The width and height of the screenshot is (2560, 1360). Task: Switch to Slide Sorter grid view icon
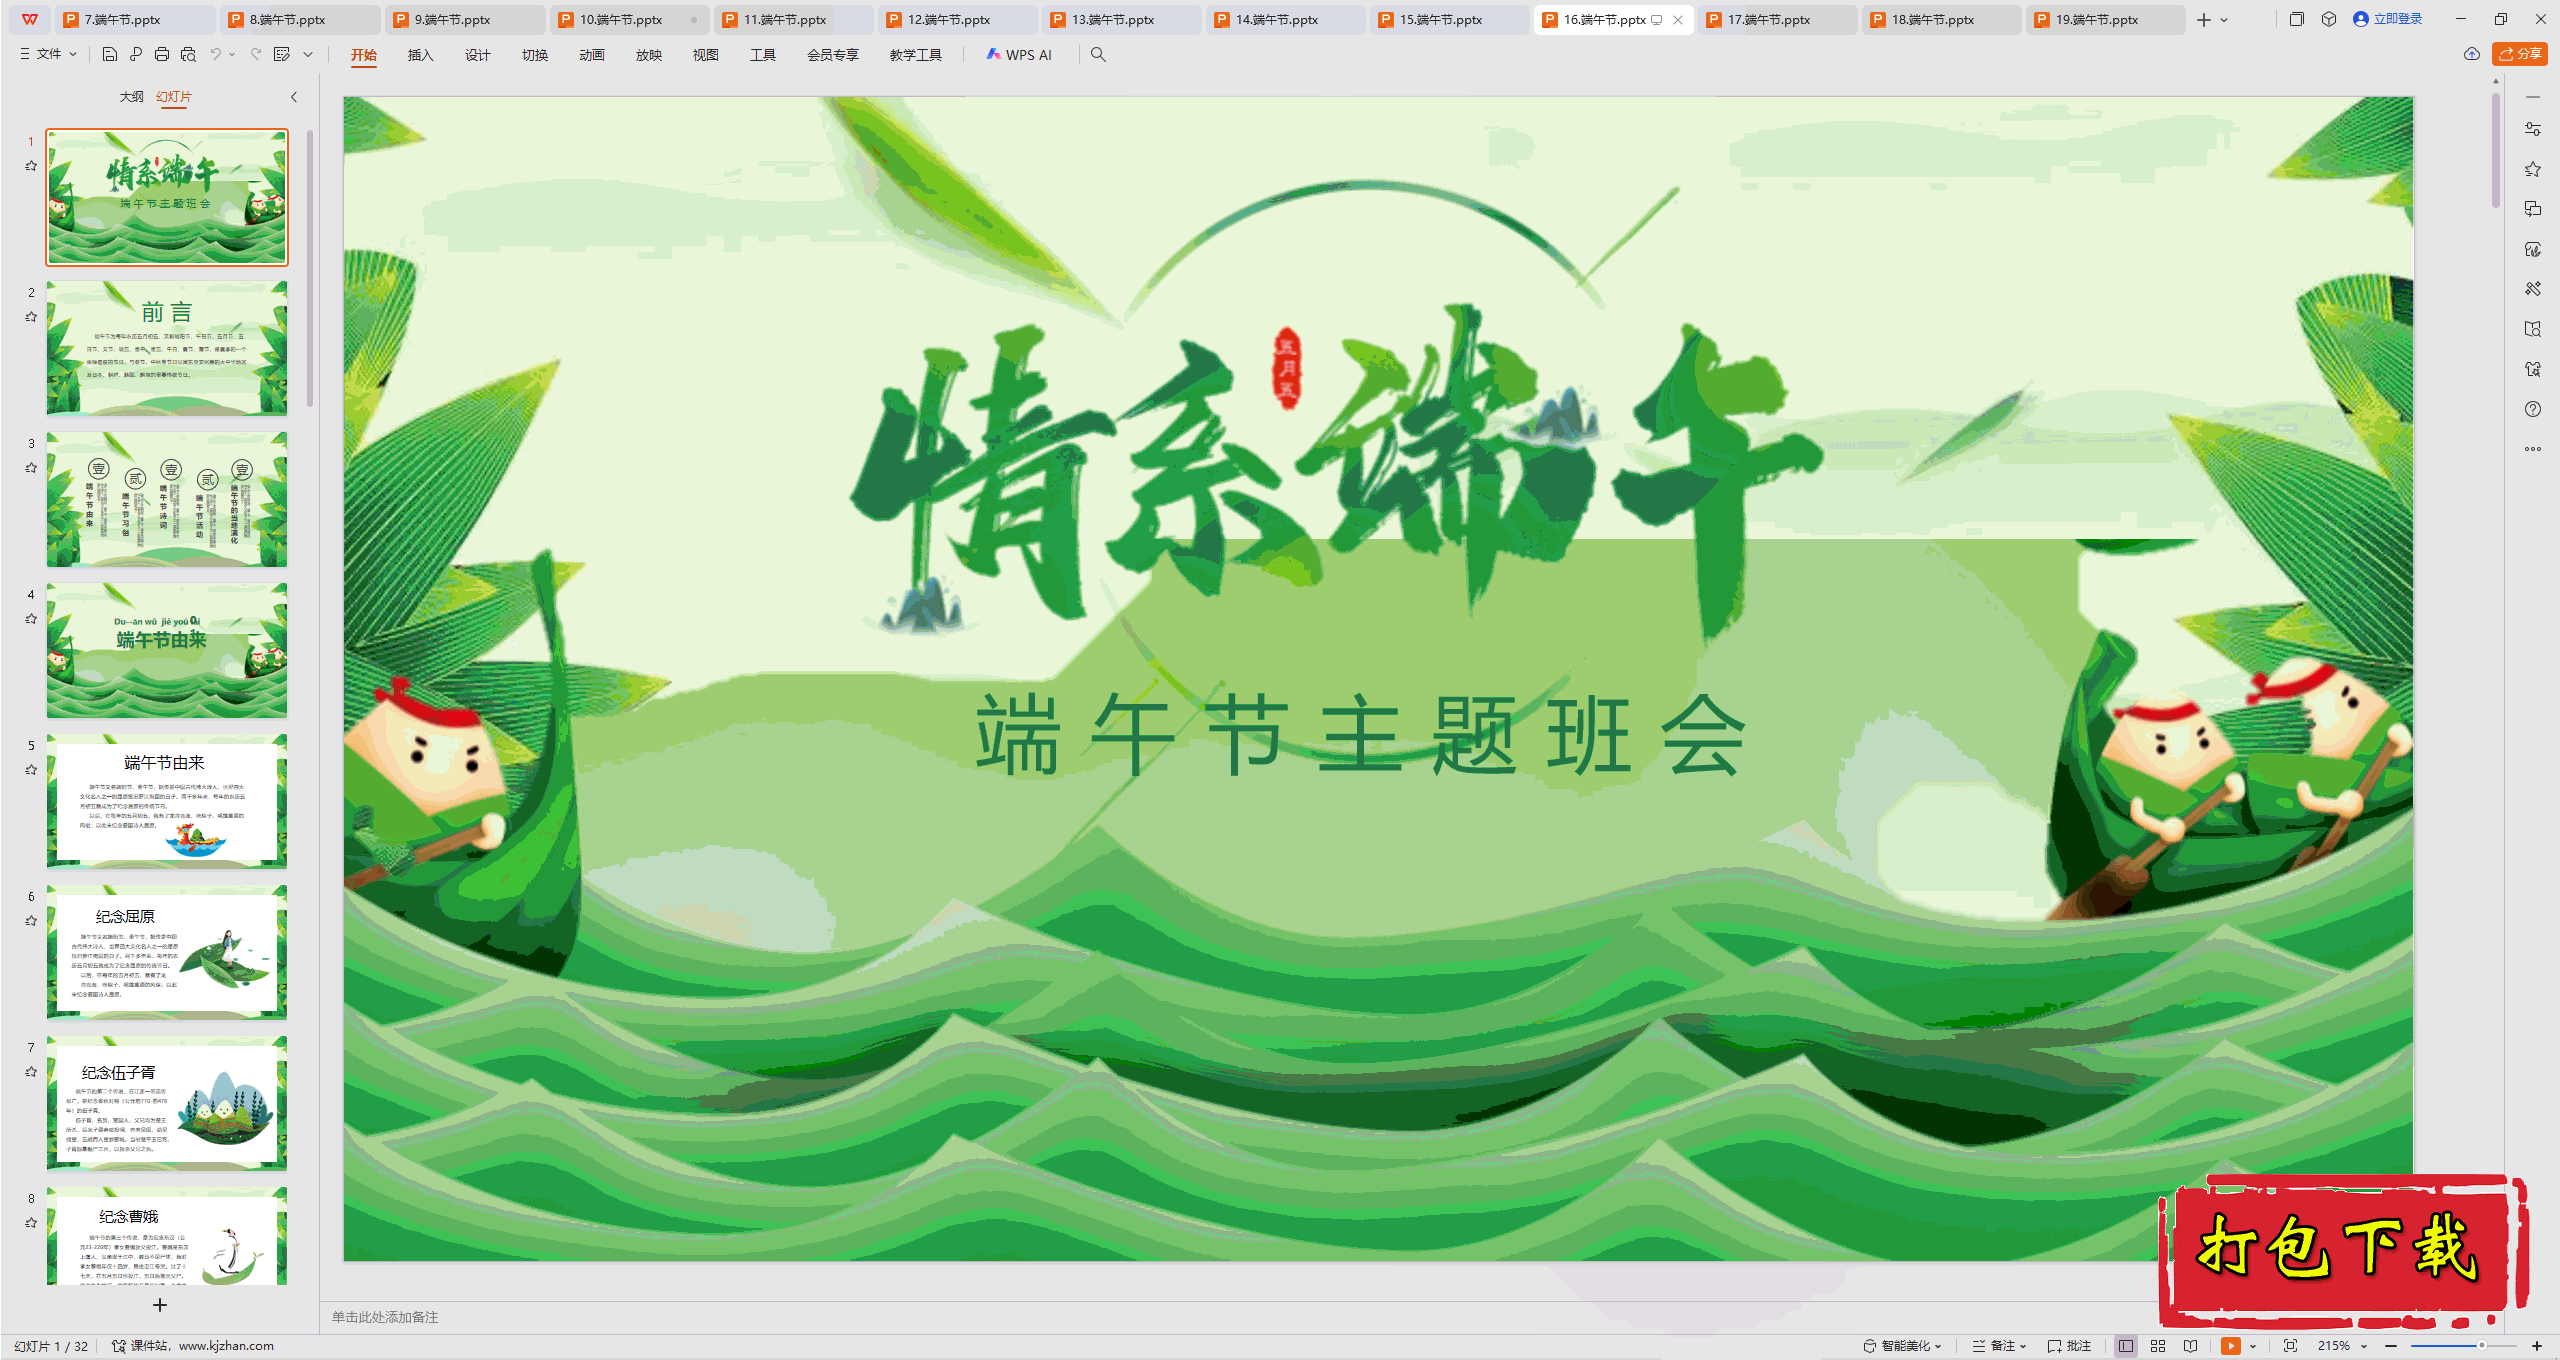pyautogui.click(x=2158, y=1346)
